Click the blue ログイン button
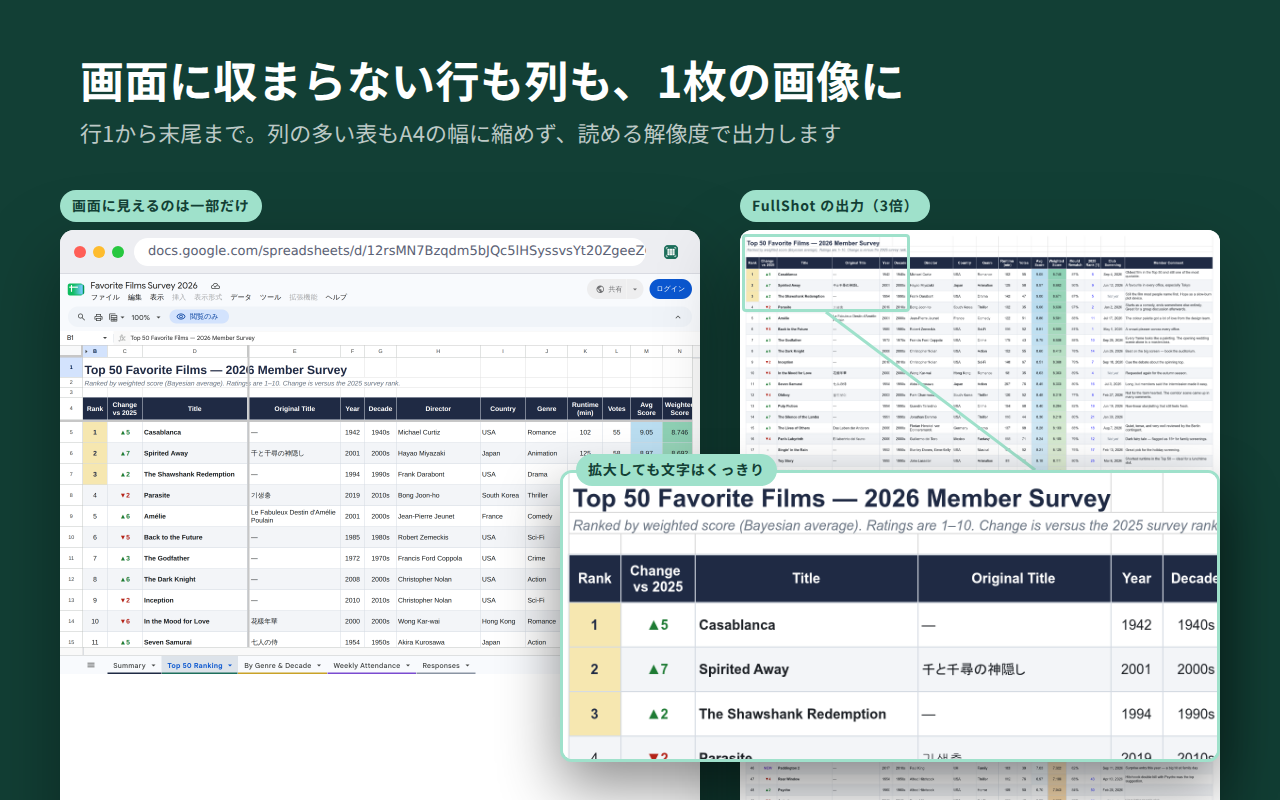 [670, 289]
